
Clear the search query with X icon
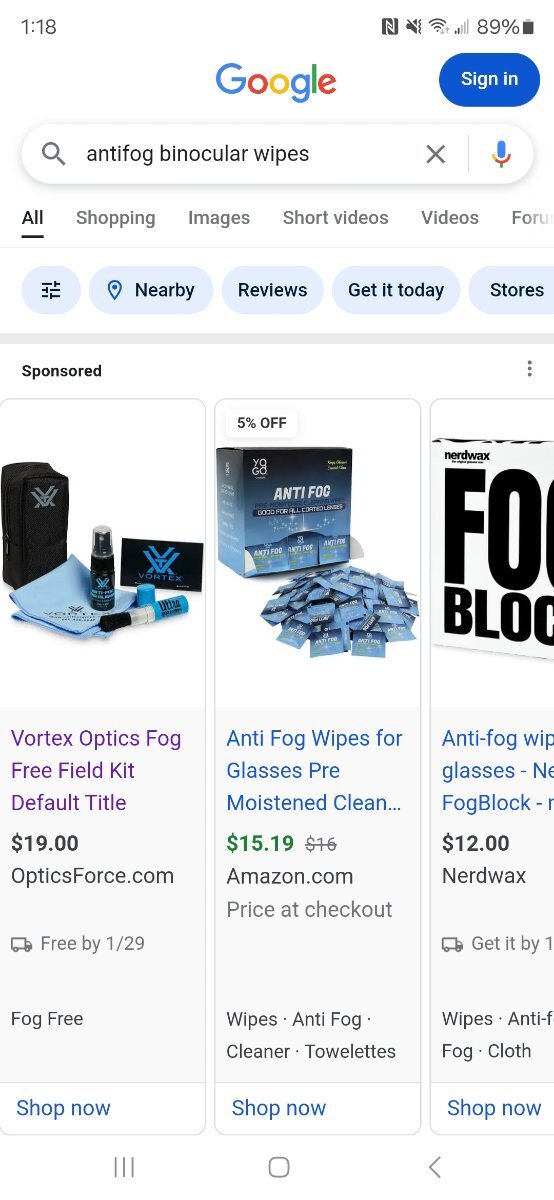pyautogui.click(x=435, y=154)
